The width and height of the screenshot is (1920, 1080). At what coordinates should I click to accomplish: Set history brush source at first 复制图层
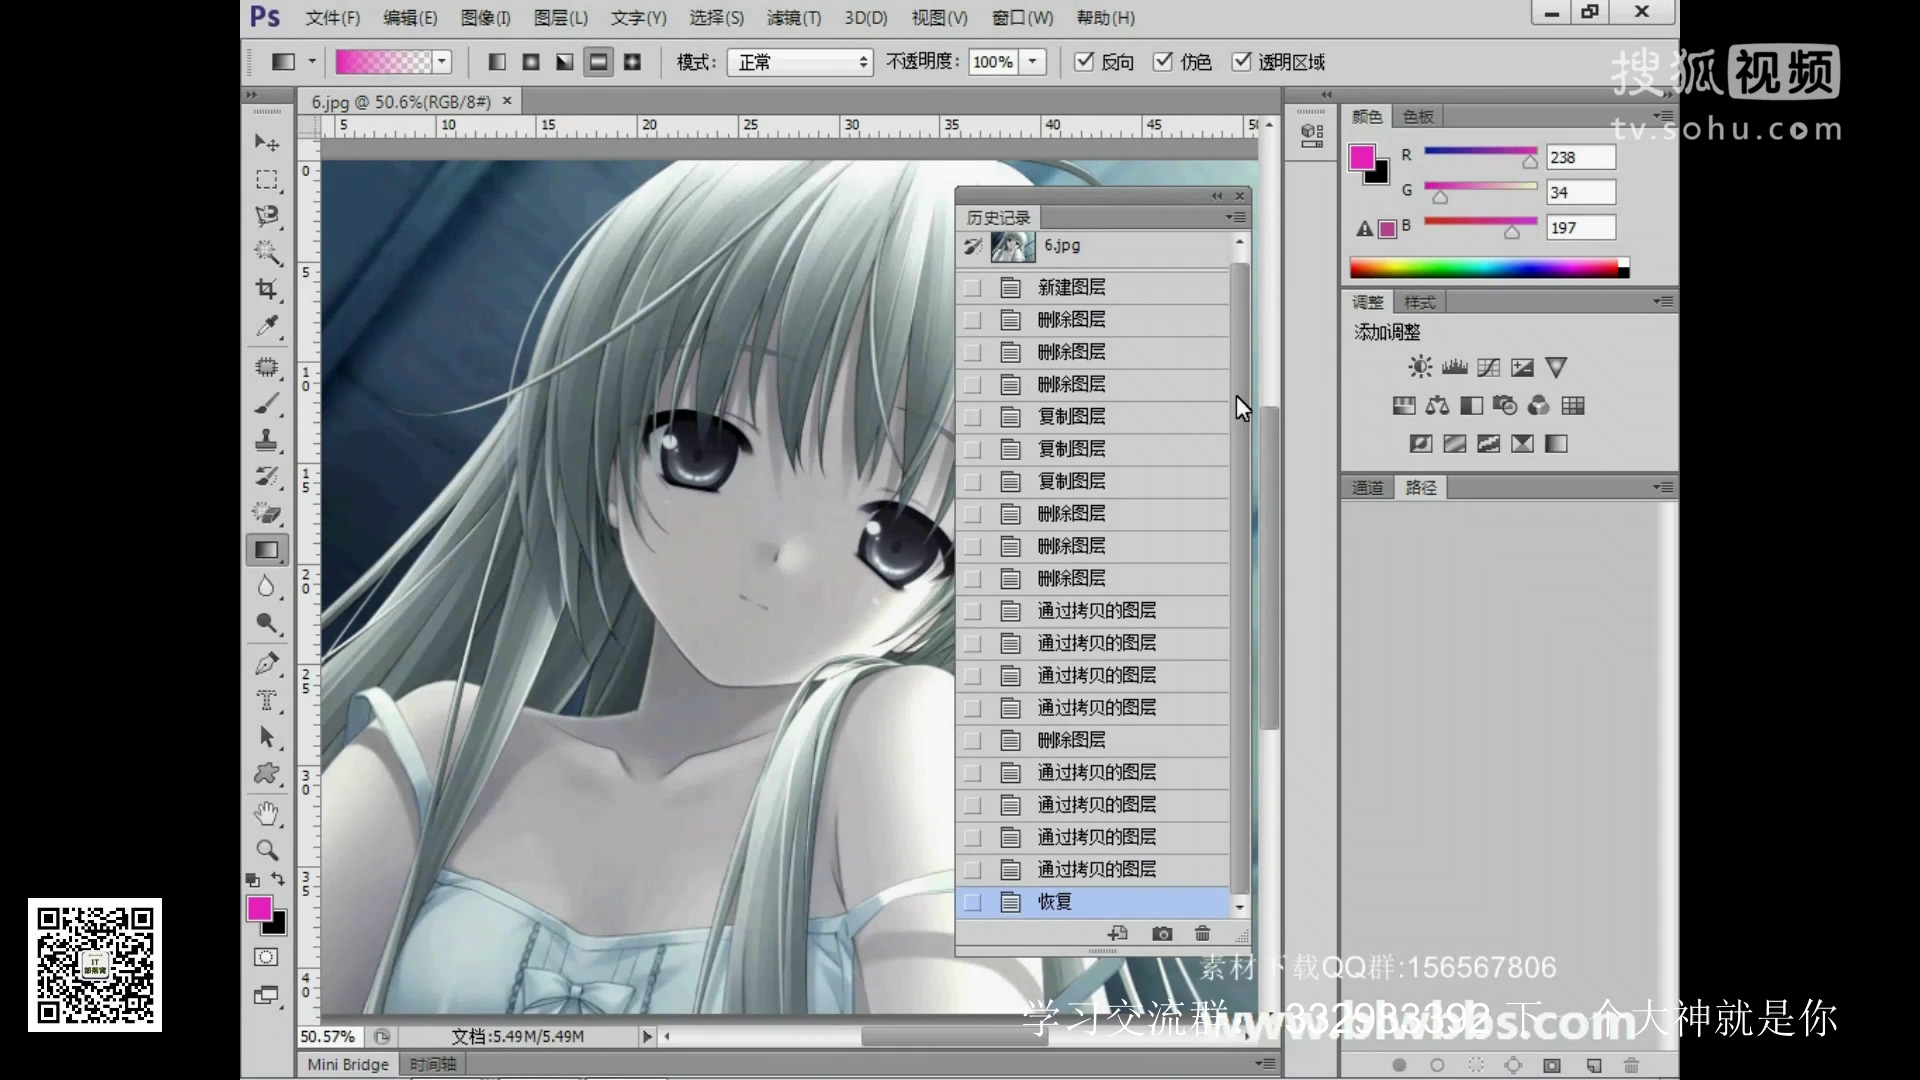click(972, 417)
